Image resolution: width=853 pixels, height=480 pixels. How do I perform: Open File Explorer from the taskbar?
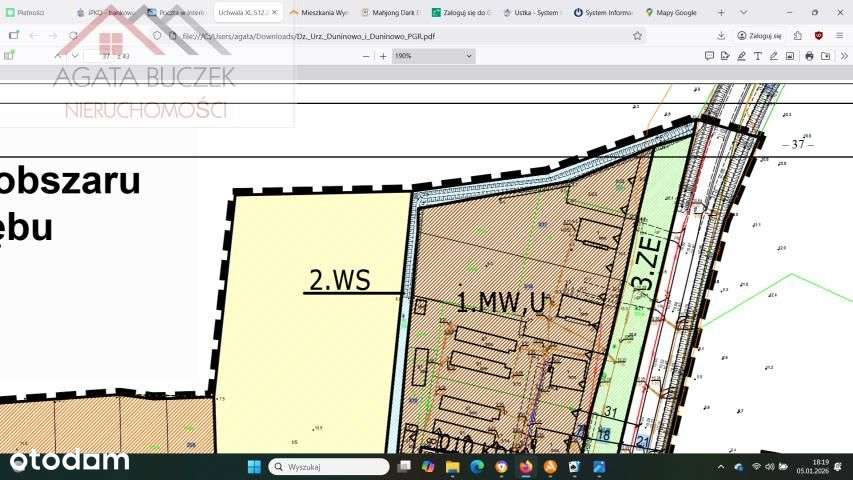click(453, 466)
